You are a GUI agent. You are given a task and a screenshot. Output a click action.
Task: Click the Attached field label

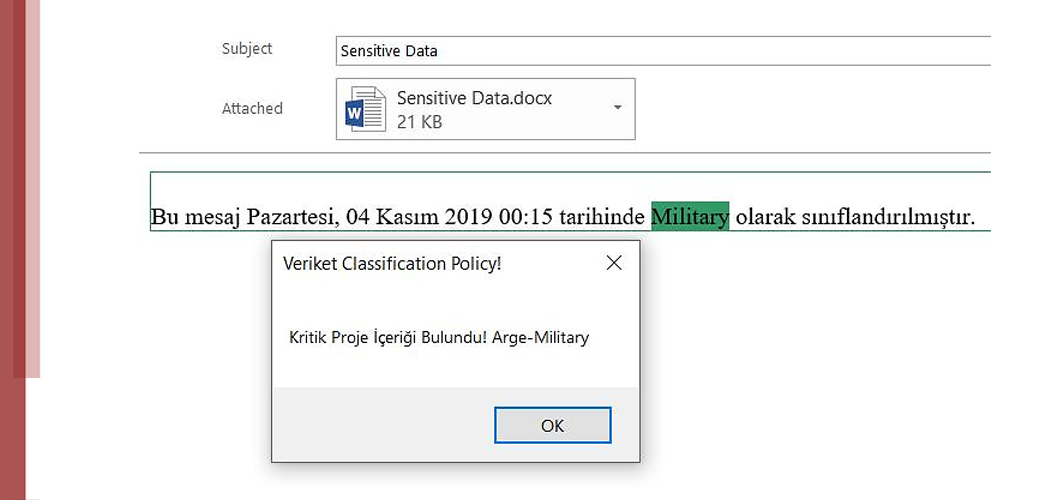tap(252, 108)
